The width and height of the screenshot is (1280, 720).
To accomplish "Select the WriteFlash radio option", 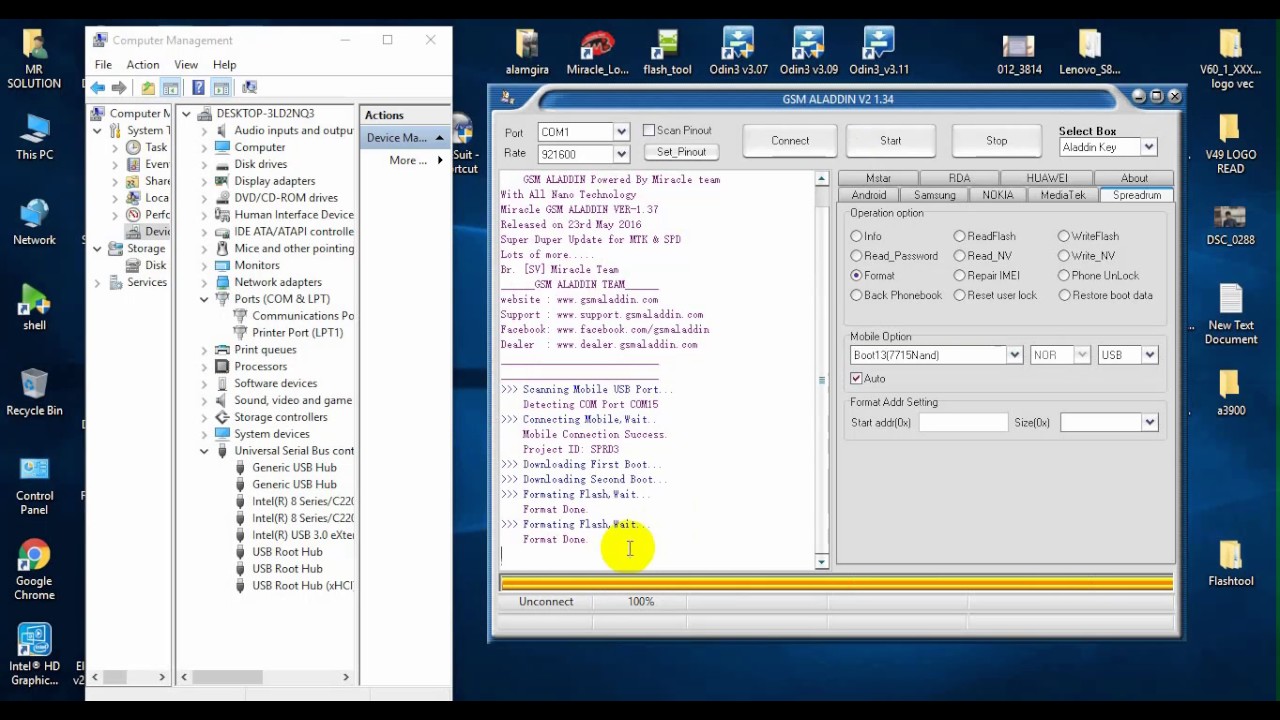I will tap(1064, 236).
